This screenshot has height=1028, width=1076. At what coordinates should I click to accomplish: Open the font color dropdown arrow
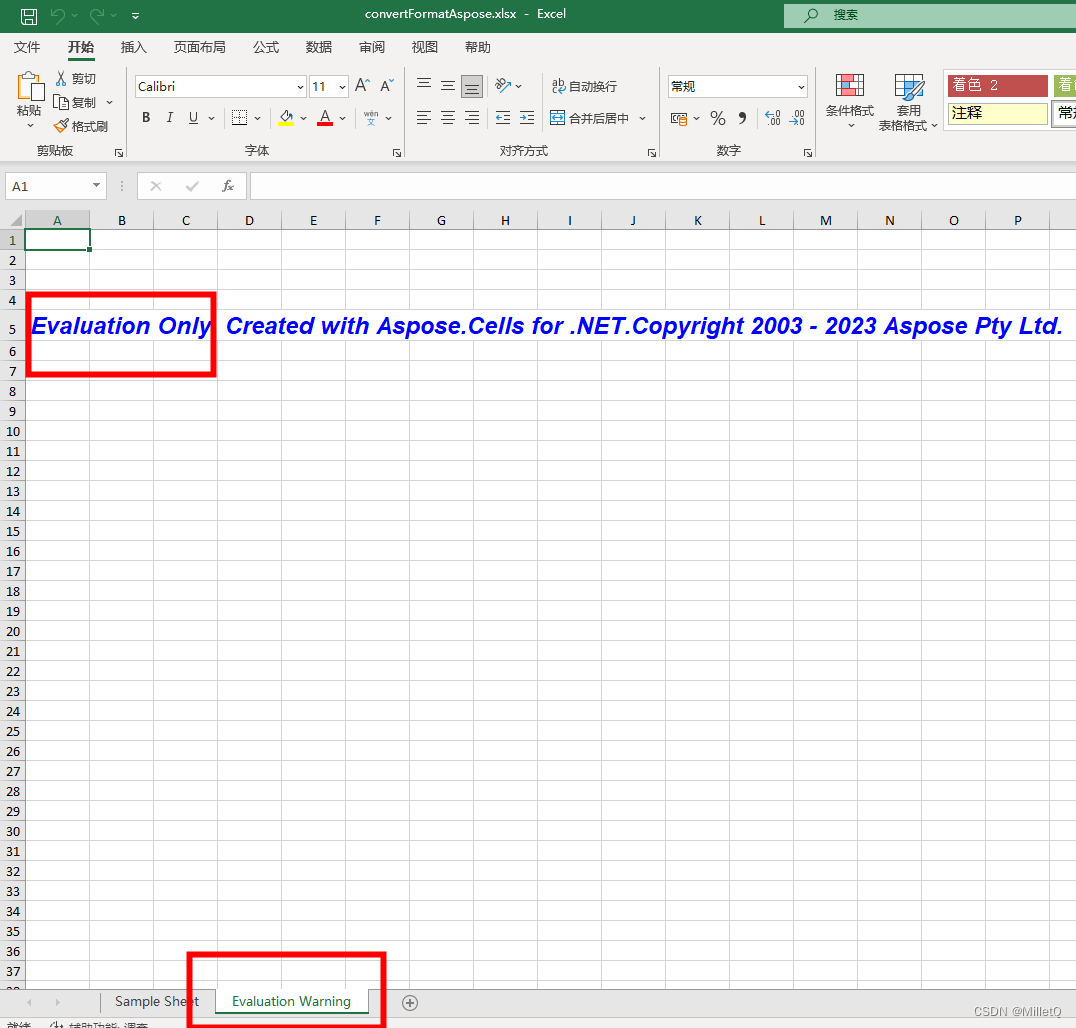(342, 119)
